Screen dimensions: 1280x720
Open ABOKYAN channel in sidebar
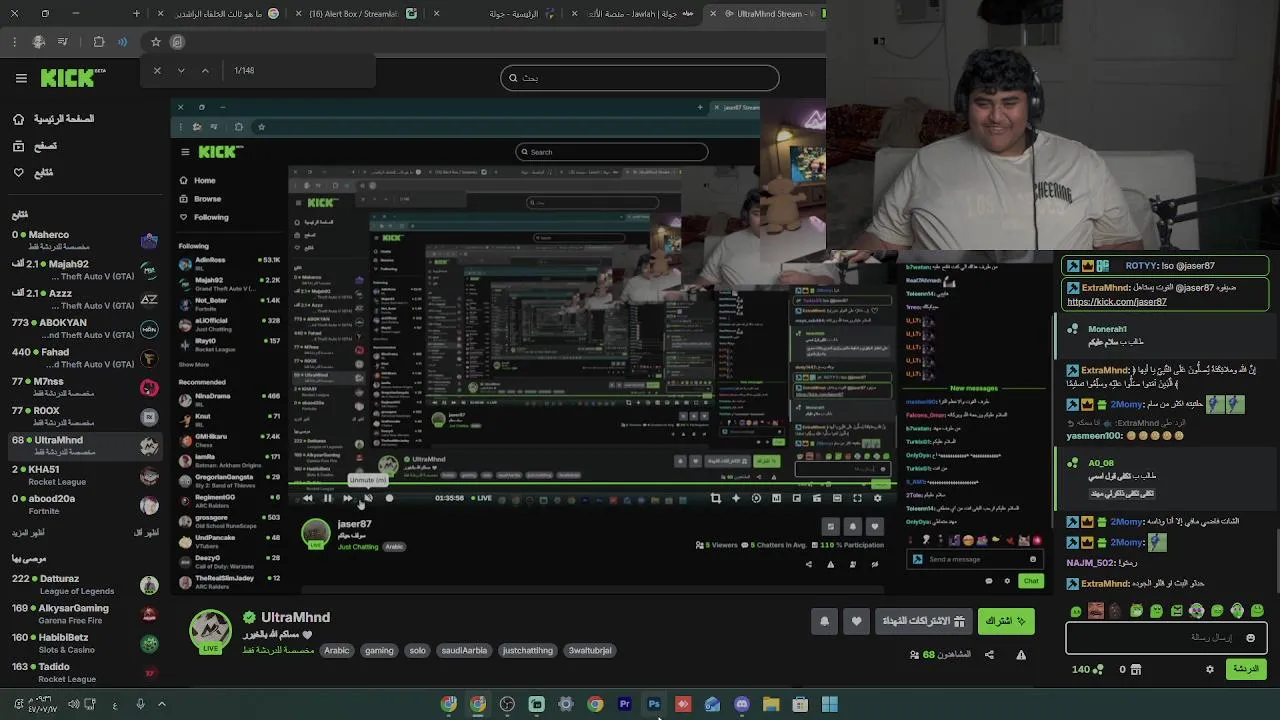(84, 328)
